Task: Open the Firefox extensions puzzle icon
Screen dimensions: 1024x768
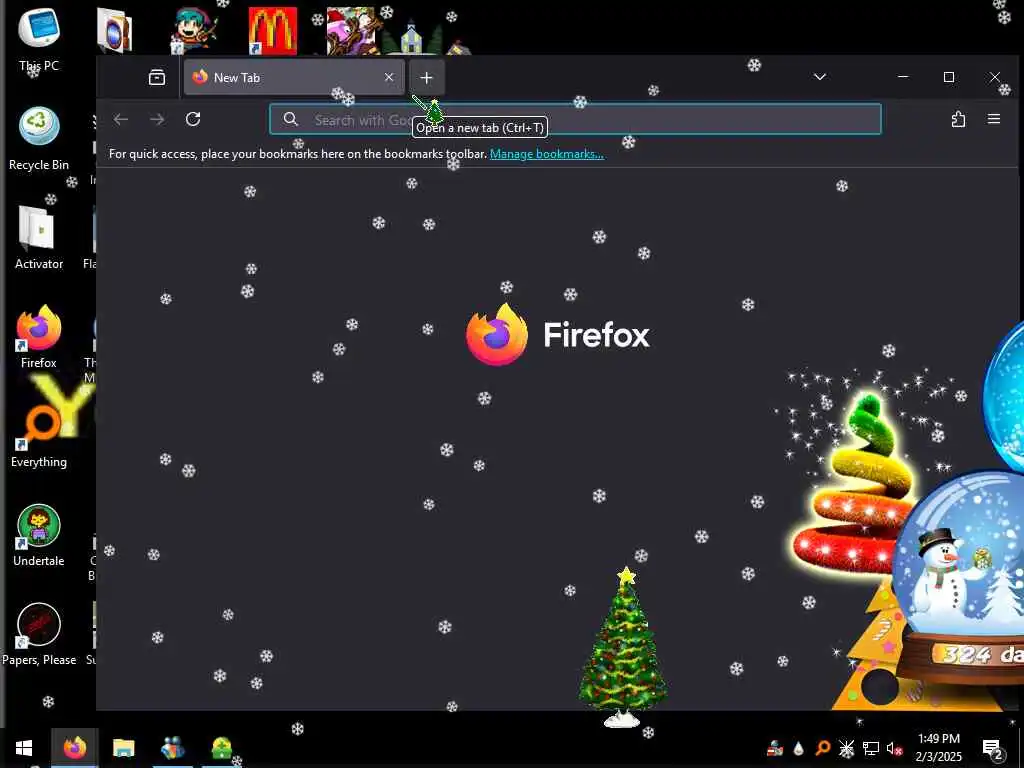Action: pyautogui.click(x=958, y=119)
